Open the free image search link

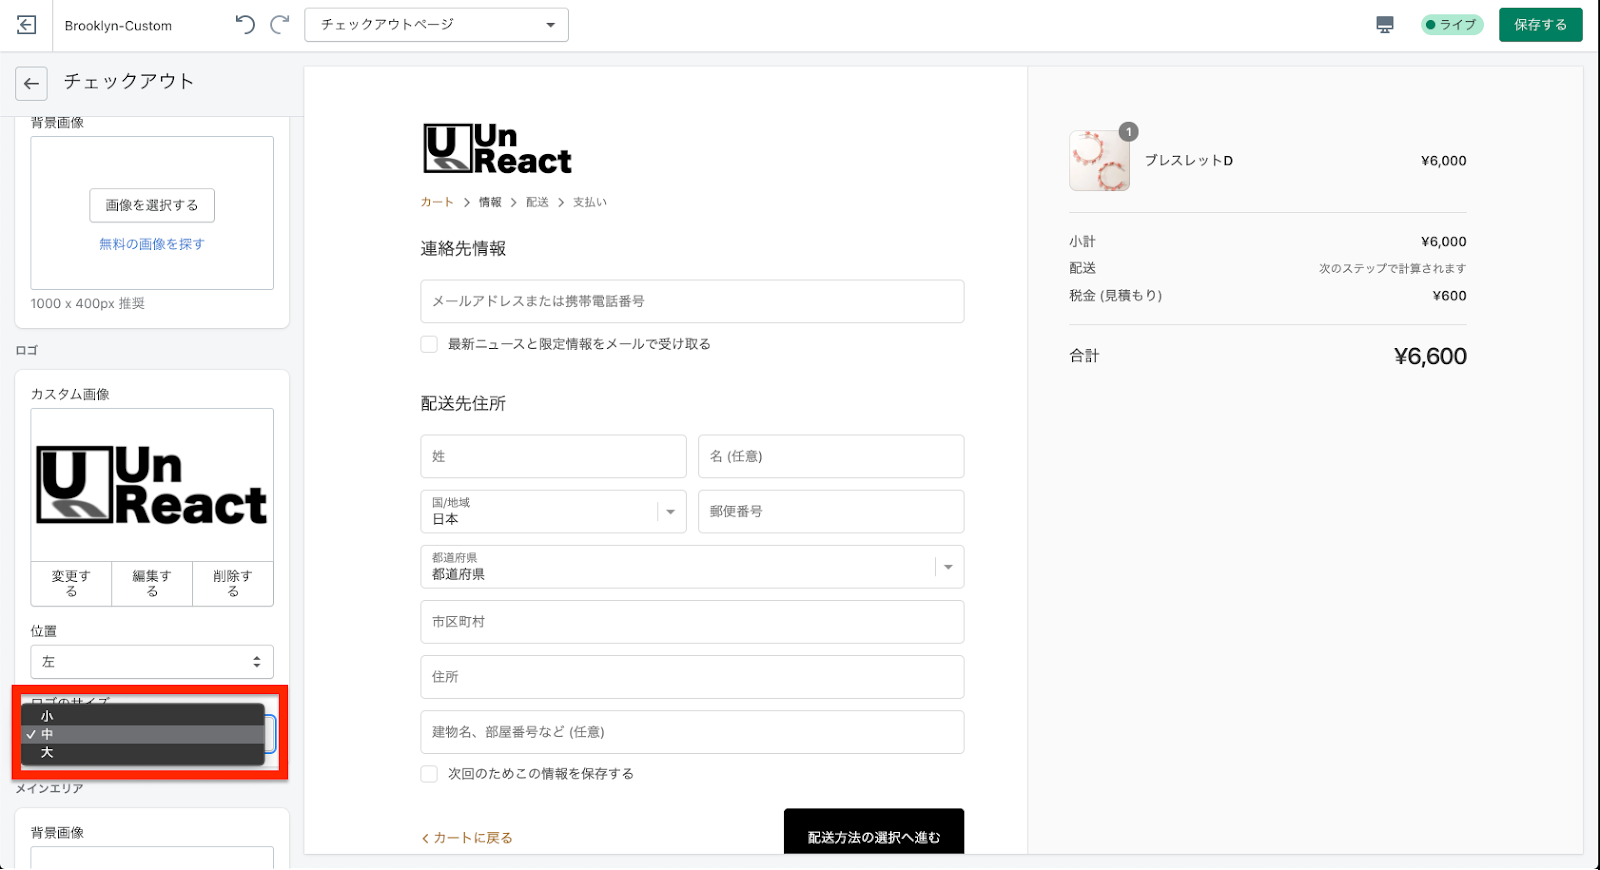click(x=152, y=244)
